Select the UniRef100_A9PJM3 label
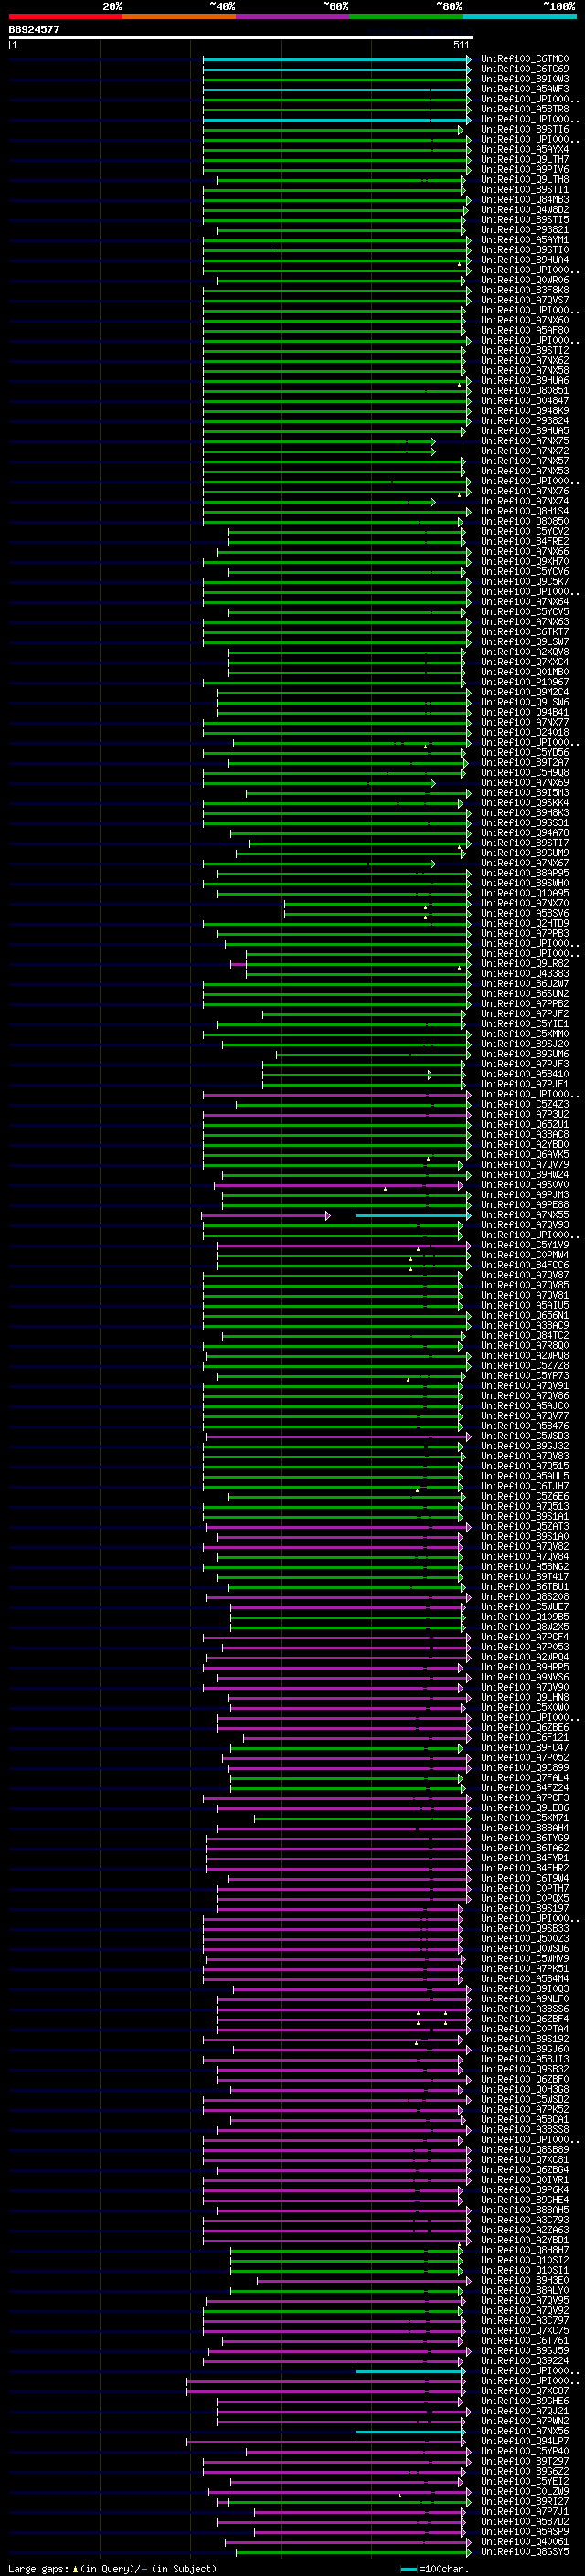585x2576 pixels. coord(524,1195)
